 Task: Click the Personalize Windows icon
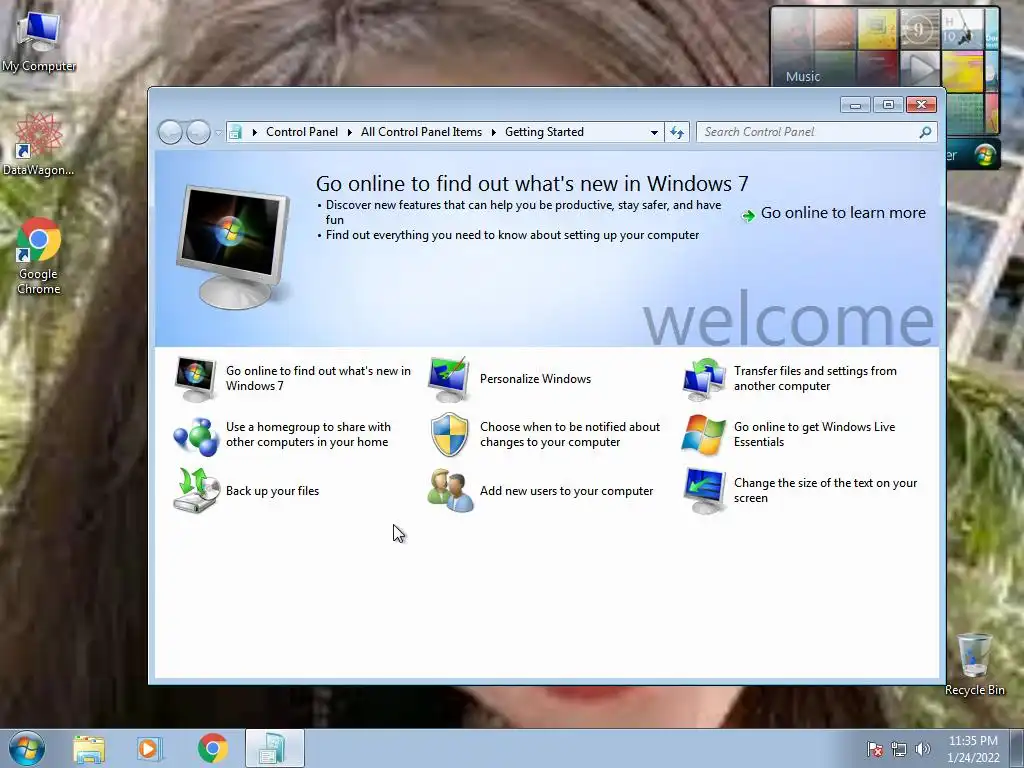pos(449,379)
